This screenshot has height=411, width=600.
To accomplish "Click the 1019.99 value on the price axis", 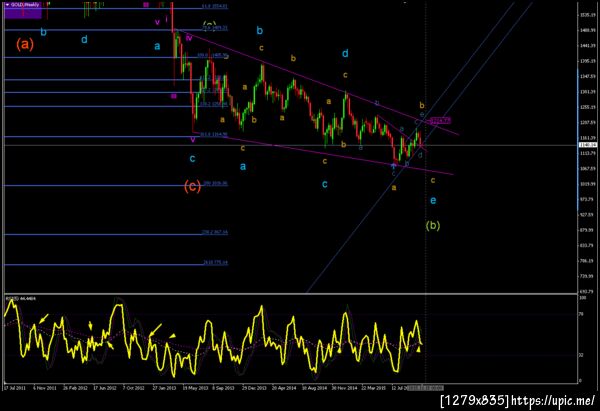I will pos(588,184).
